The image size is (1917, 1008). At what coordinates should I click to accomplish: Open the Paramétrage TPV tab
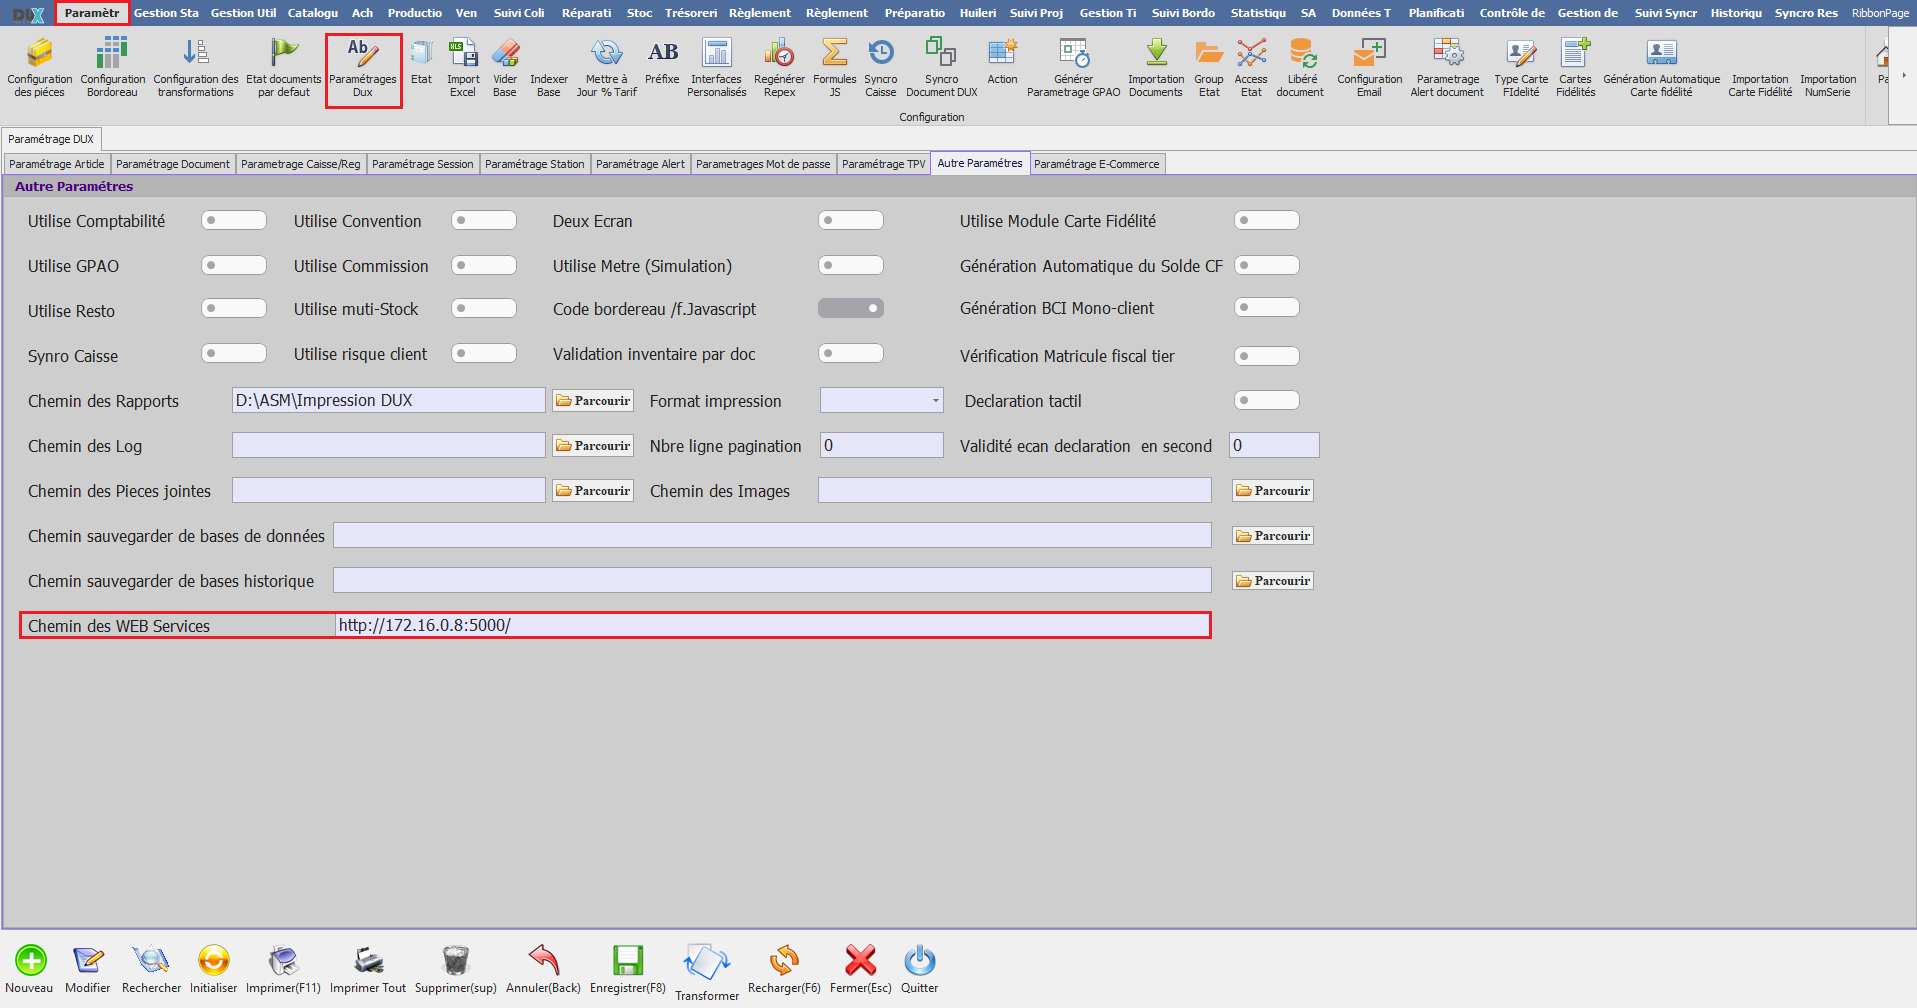[883, 163]
